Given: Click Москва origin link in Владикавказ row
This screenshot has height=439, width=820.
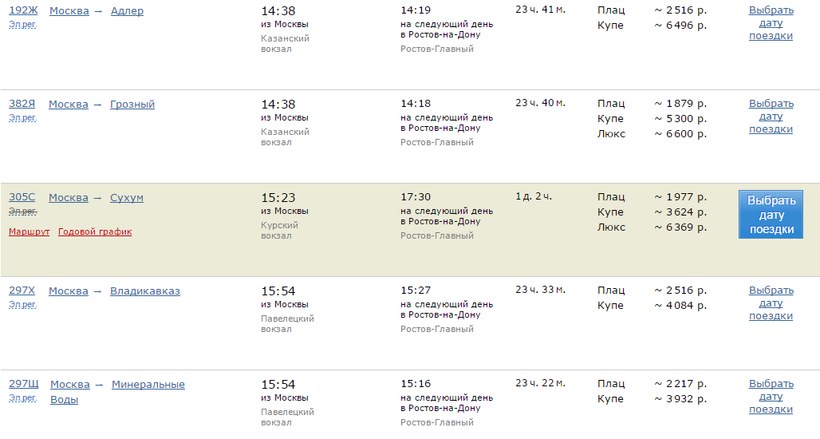Looking at the screenshot, I should [69, 291].
